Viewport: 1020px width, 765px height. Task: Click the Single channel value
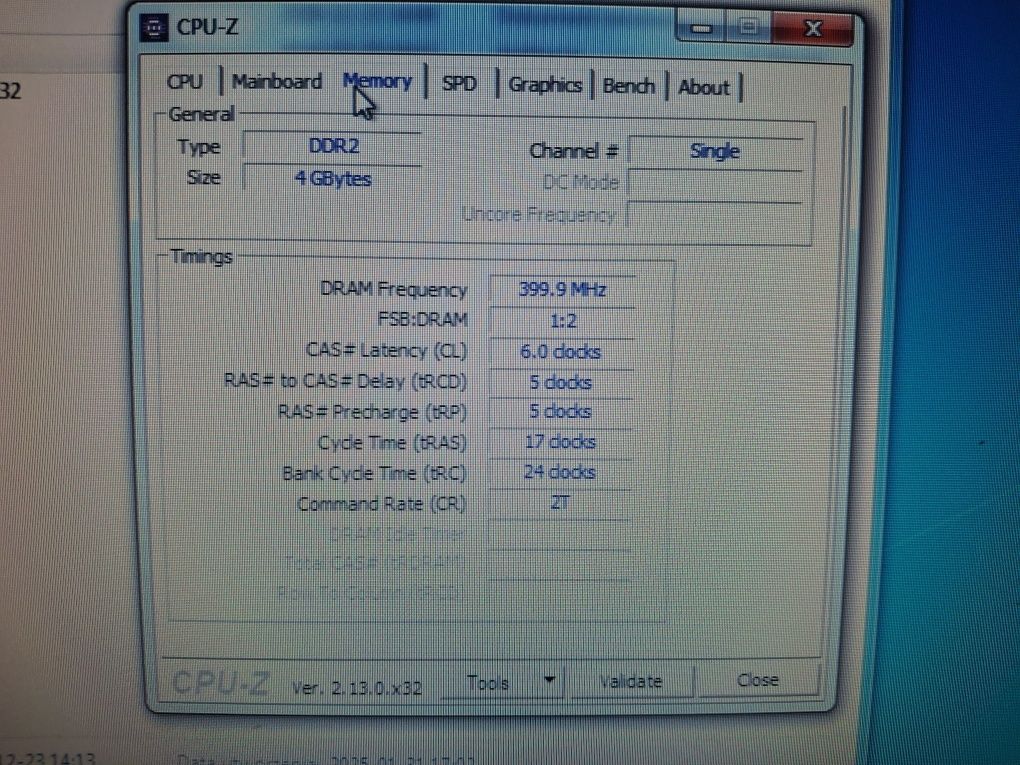(x=714, y=152)
